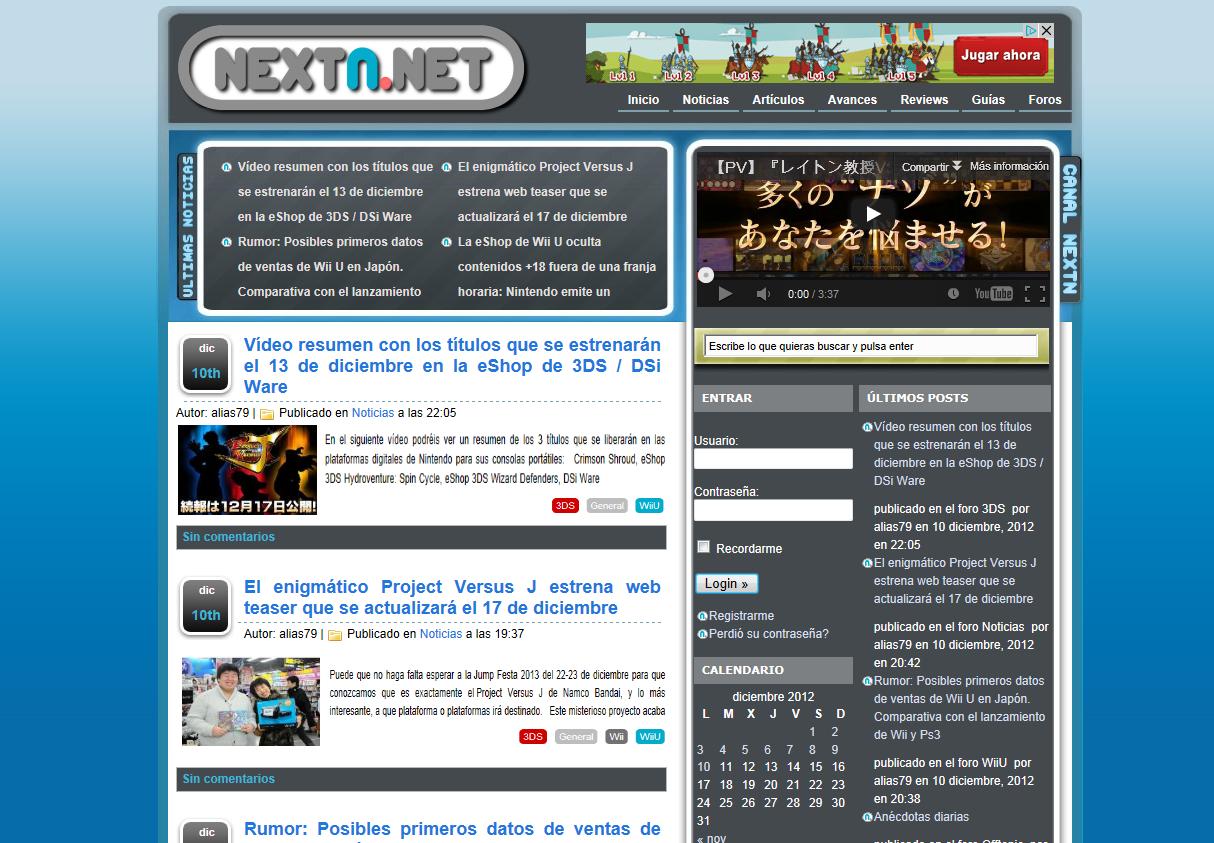The image size is (1214, 843).
Task: Mute the video volume speaker icon
Action: click(763, 294)
